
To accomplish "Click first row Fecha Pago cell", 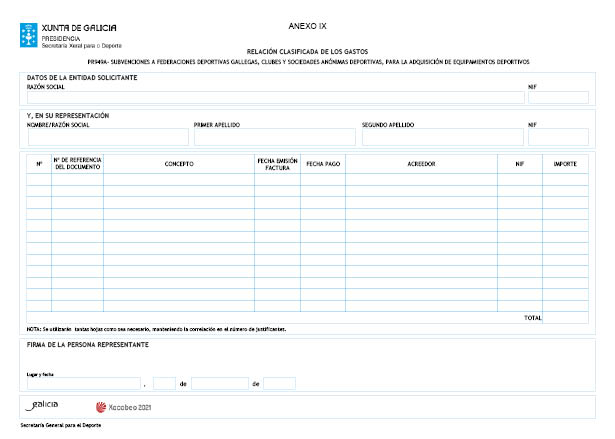I will pyautogui.click(x=323, y=179).
